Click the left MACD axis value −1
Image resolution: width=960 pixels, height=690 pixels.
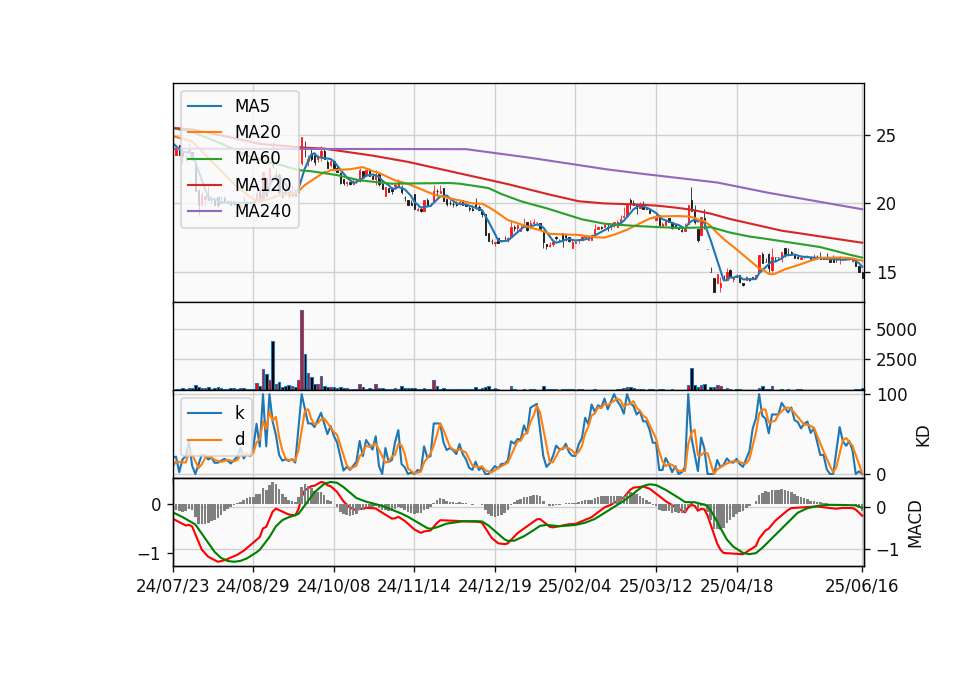150,553
